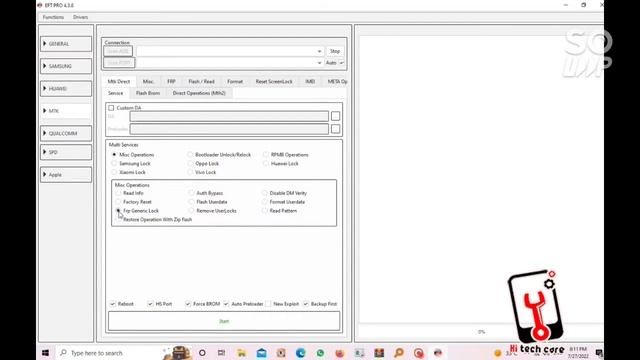Toggle the HS Port checkbox
The image size is (640, 360).
click(x=150, y=304)
